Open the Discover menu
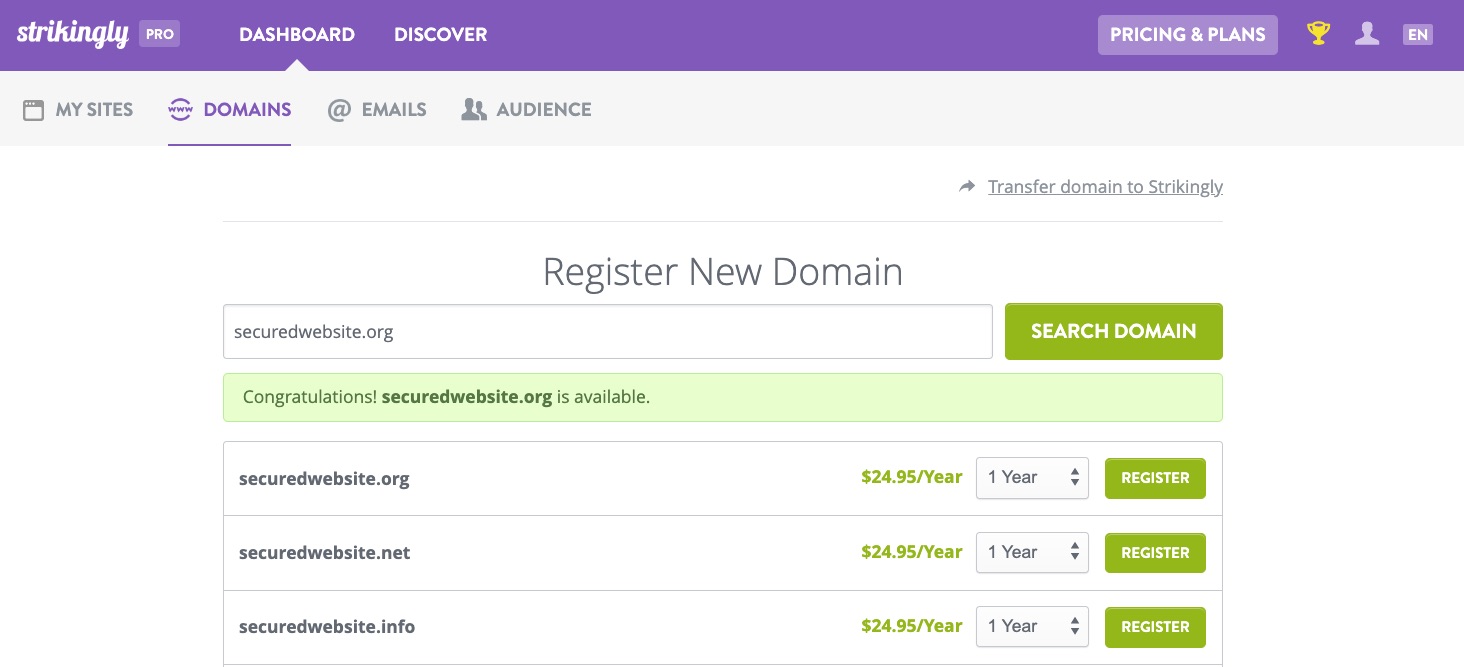 click(x=440, y=35)
